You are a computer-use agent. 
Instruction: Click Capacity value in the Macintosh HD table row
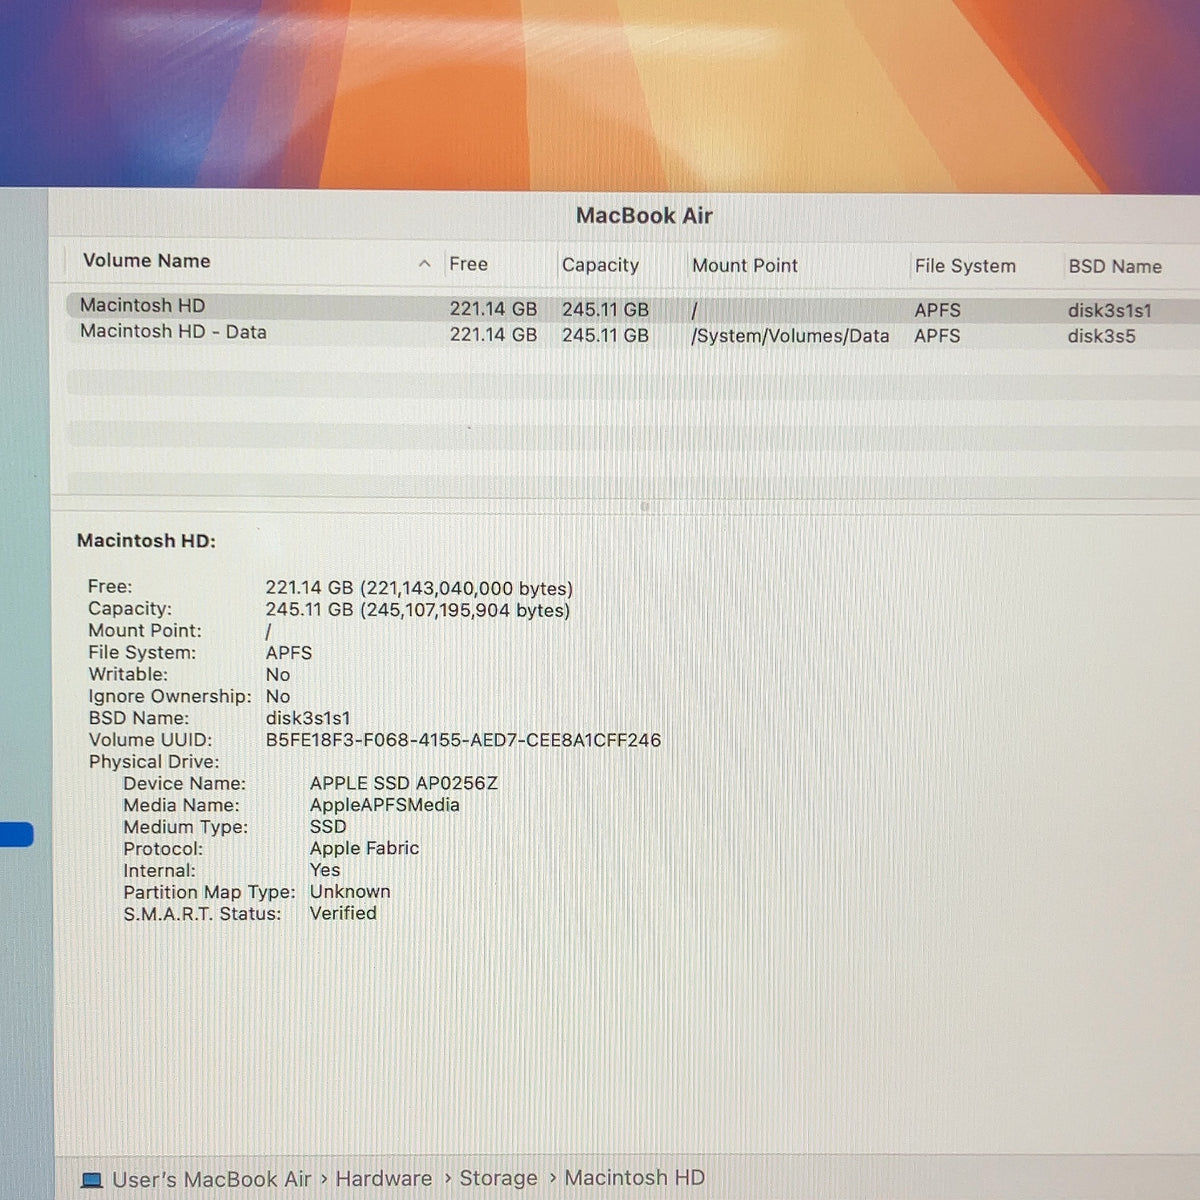click(x=605, y=310)
